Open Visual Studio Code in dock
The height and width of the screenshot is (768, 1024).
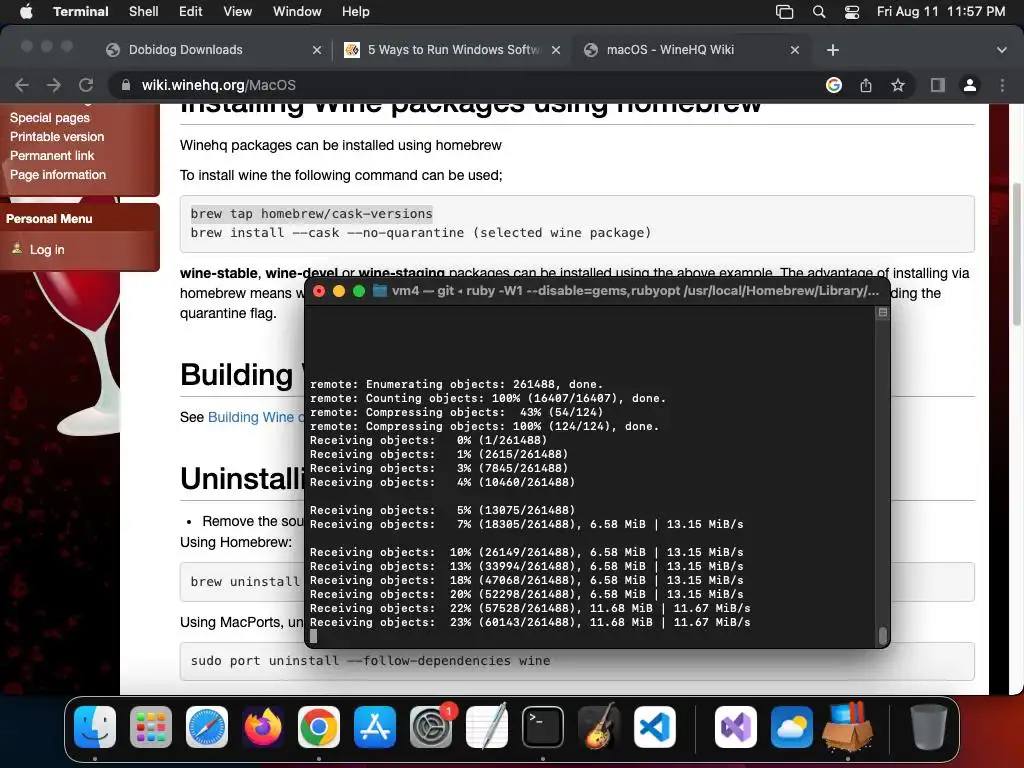coord(654,727)
